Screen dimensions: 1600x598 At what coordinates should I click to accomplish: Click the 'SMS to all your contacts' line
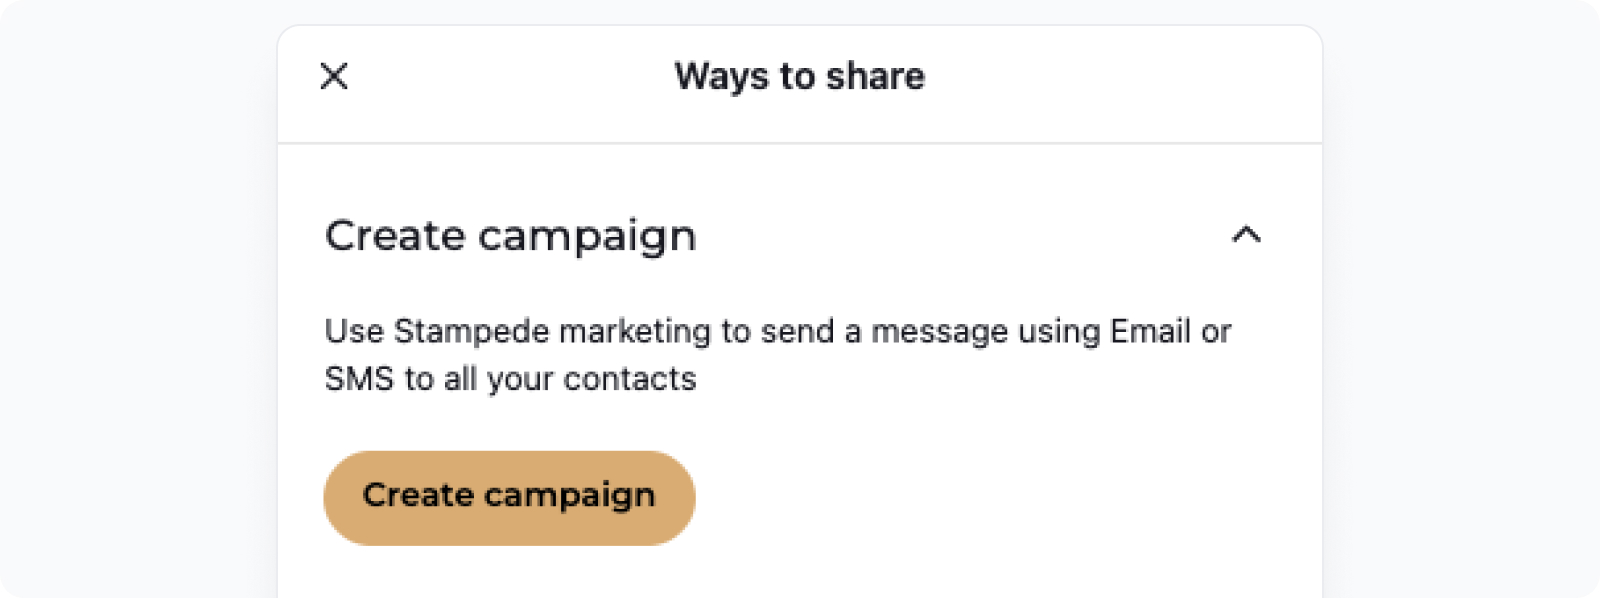pos(511,379)
